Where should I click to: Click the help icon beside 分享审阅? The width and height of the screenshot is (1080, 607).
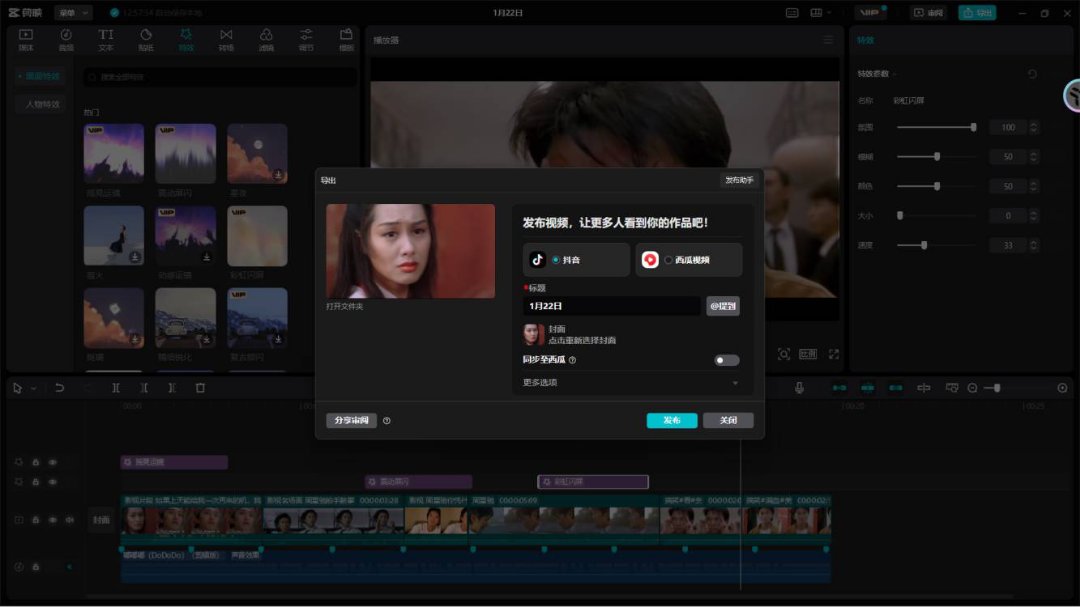click(x=387, y=421)
